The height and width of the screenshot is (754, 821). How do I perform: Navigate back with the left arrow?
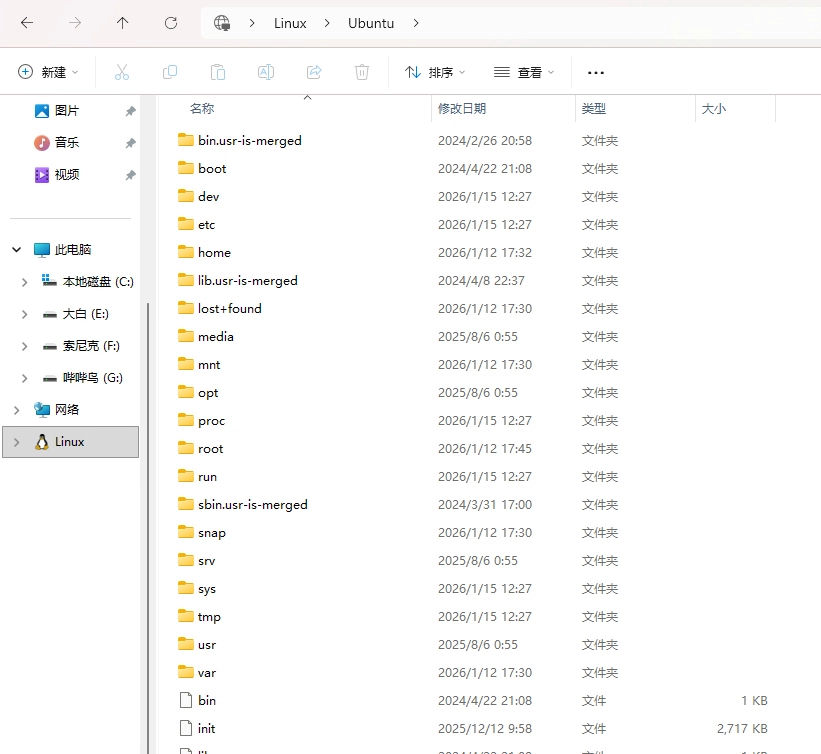[x=27, y=23]
